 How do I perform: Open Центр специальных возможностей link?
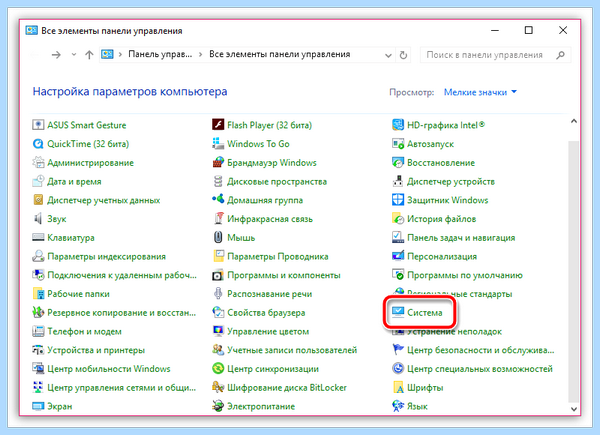pyautogui.click(x=480, y=369)
